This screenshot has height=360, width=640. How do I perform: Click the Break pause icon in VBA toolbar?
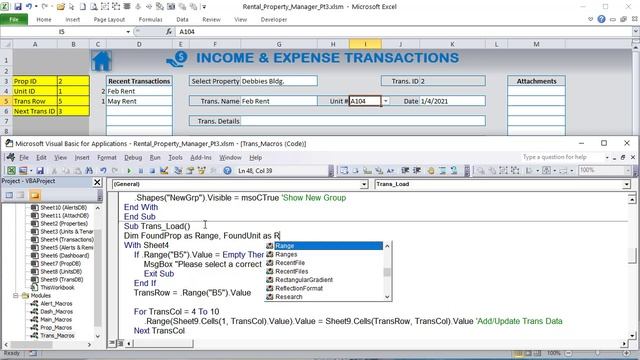[x=141, y=171]
